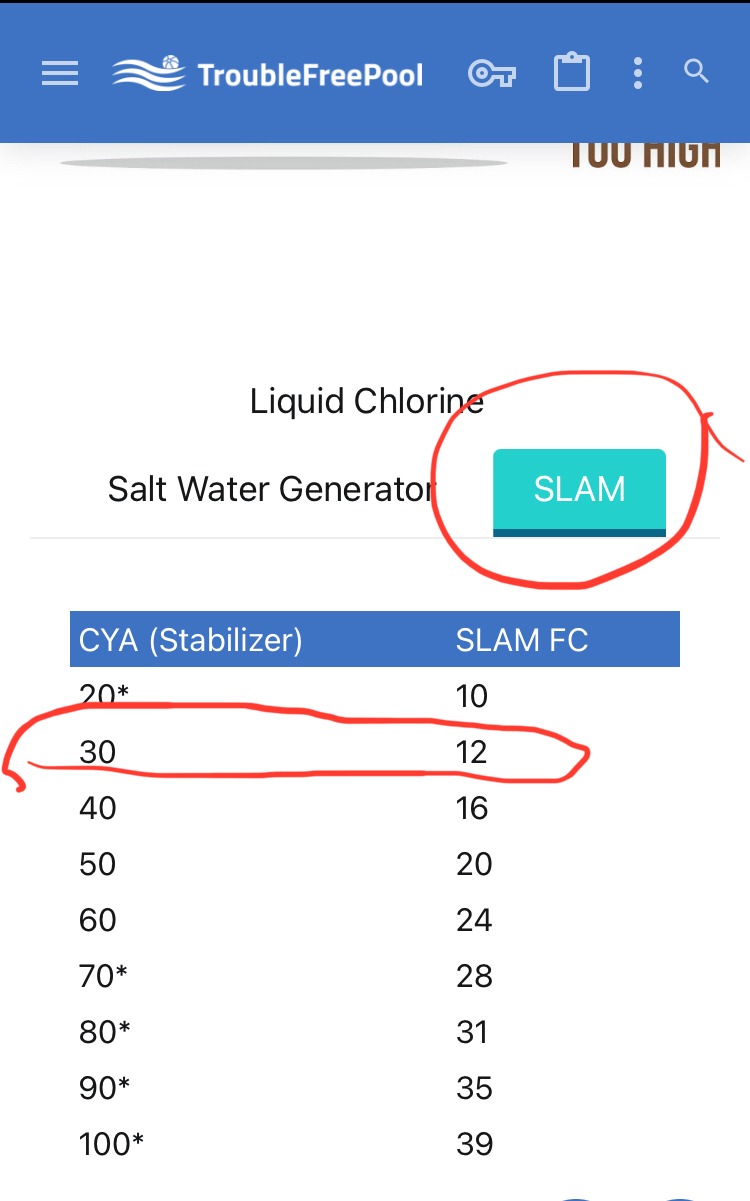
Task: Open the clipboard register icon
Action: point(572,73)
